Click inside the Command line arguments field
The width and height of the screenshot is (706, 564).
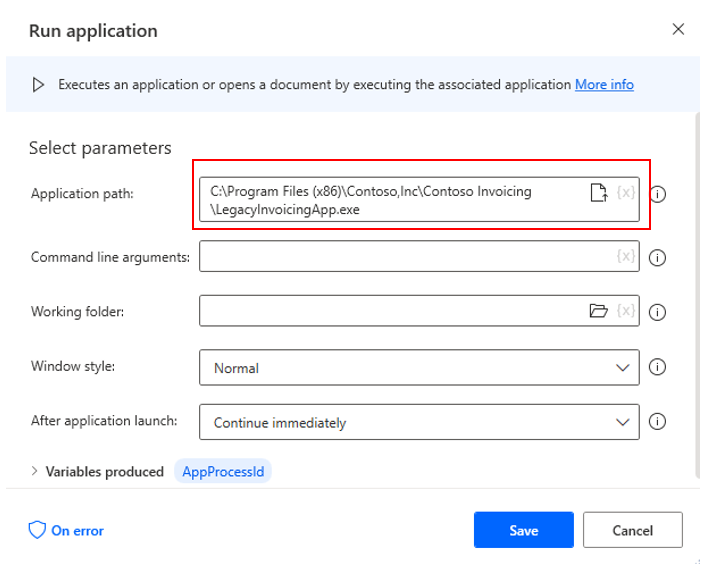click(x=407, y=256)
